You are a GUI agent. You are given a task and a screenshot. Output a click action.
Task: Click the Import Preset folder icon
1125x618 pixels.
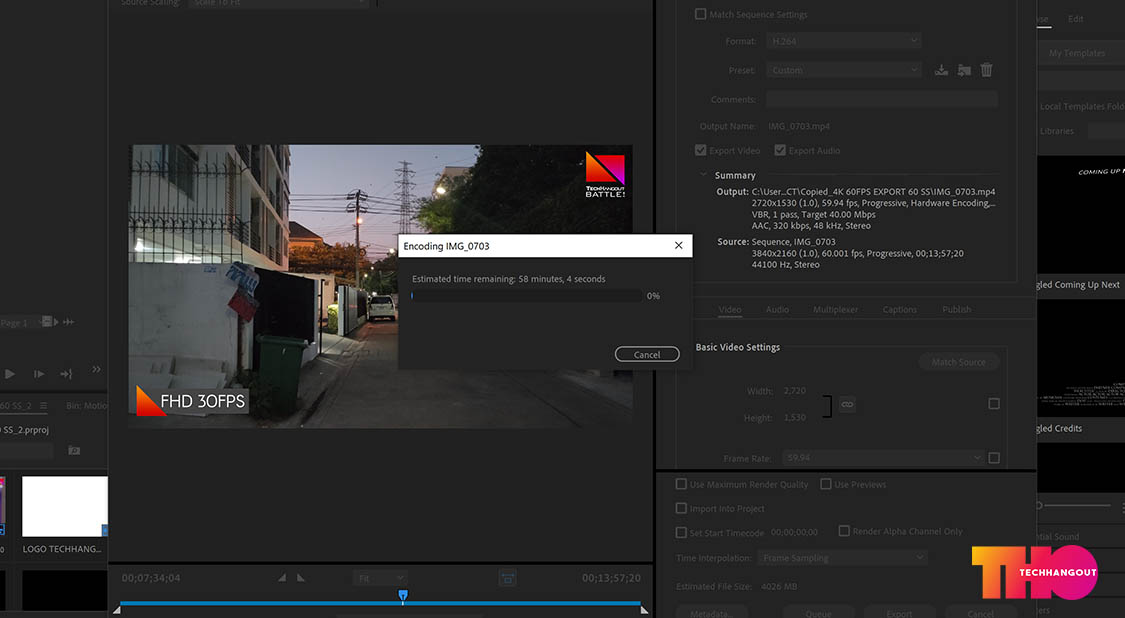(964, 70)
